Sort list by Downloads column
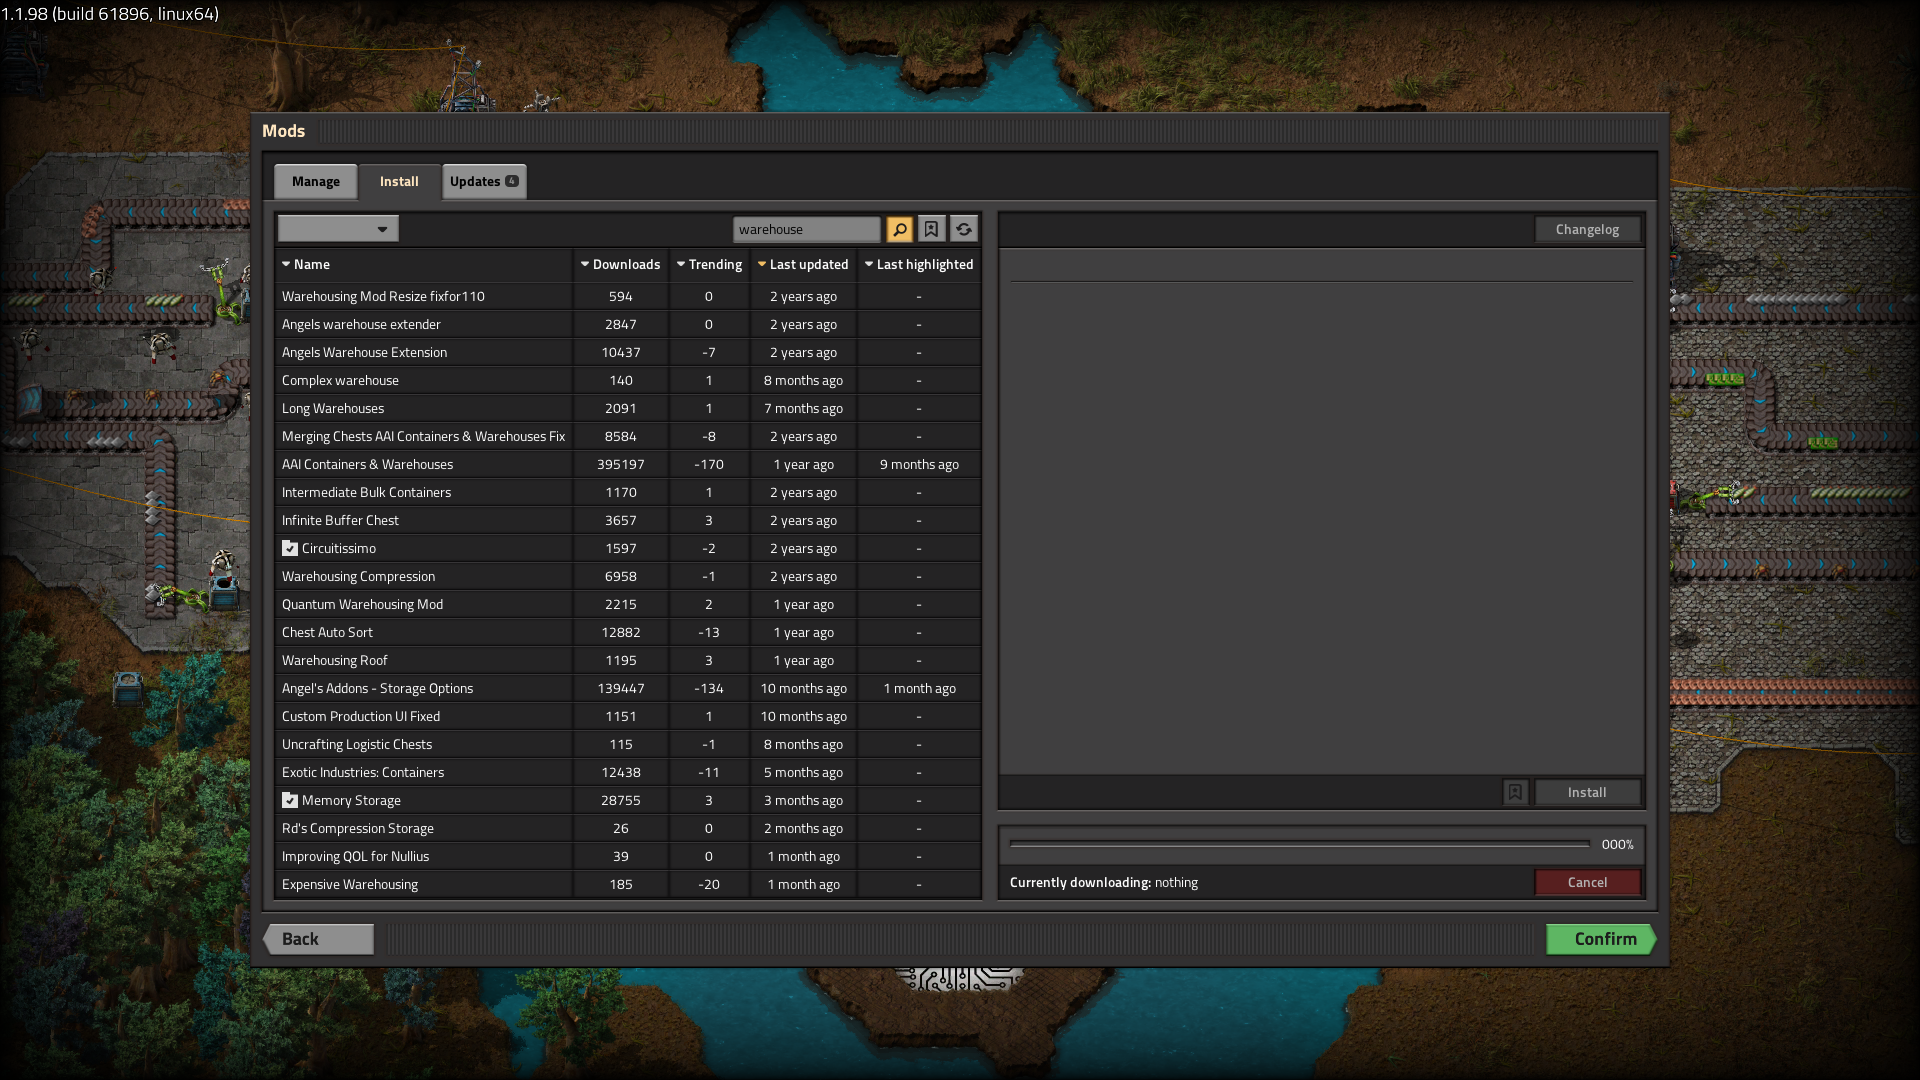 point(620,264)
